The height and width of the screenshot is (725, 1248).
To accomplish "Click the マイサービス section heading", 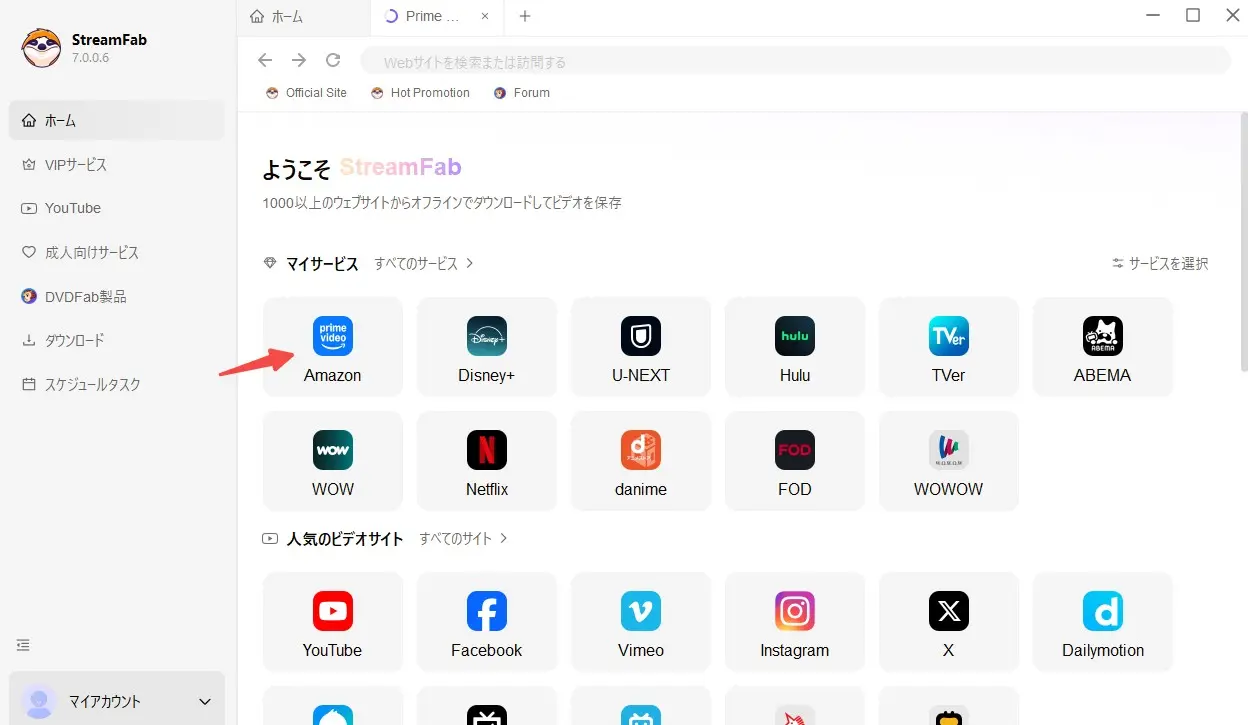I will click(322, 264).
